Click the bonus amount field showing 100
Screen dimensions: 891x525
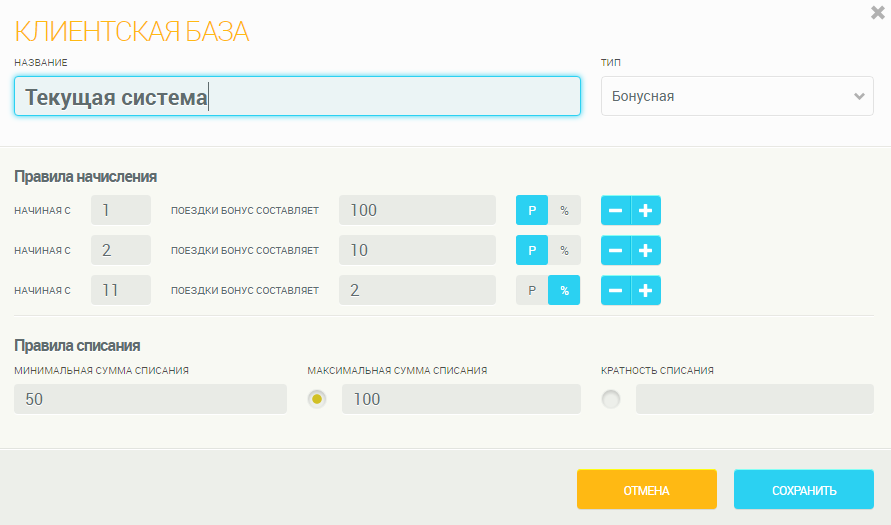coord(417,210)
